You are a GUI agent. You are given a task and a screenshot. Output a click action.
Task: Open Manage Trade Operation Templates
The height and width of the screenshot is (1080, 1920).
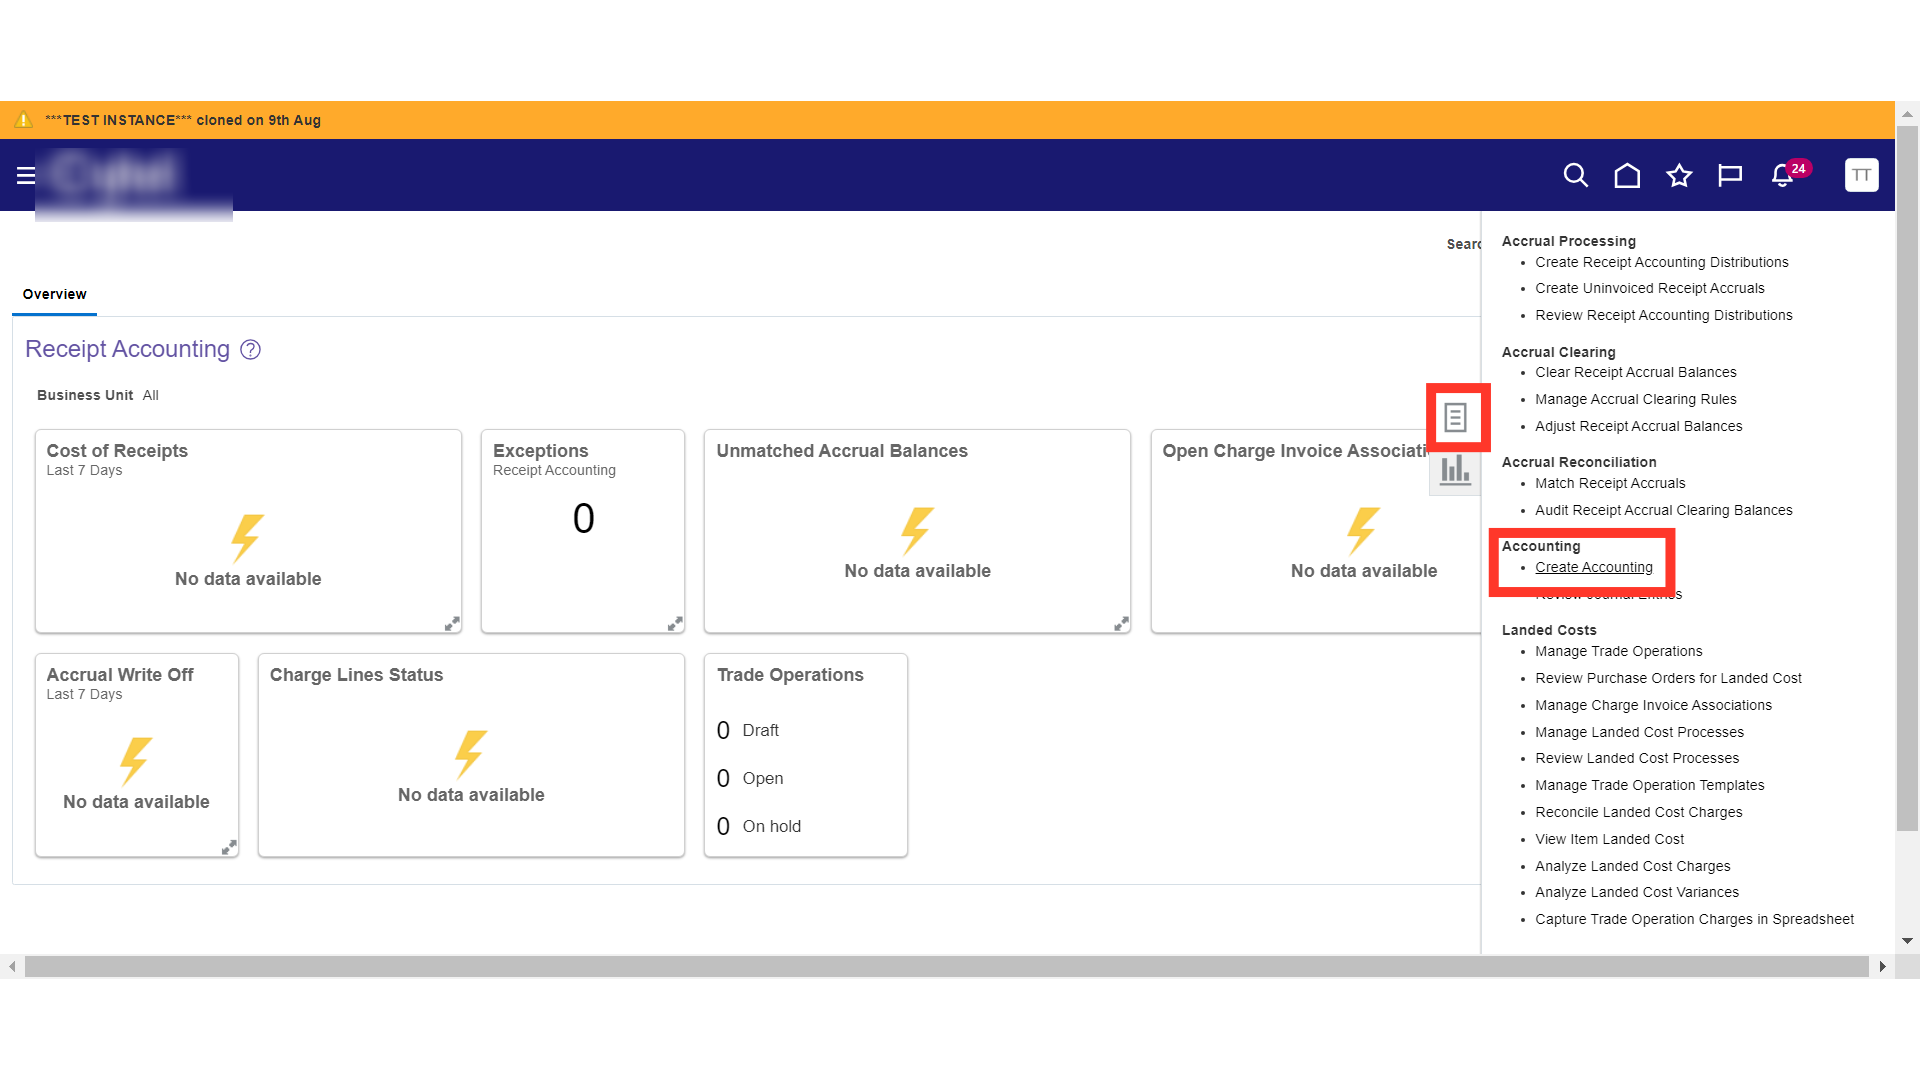click(x=1650, y=785)
